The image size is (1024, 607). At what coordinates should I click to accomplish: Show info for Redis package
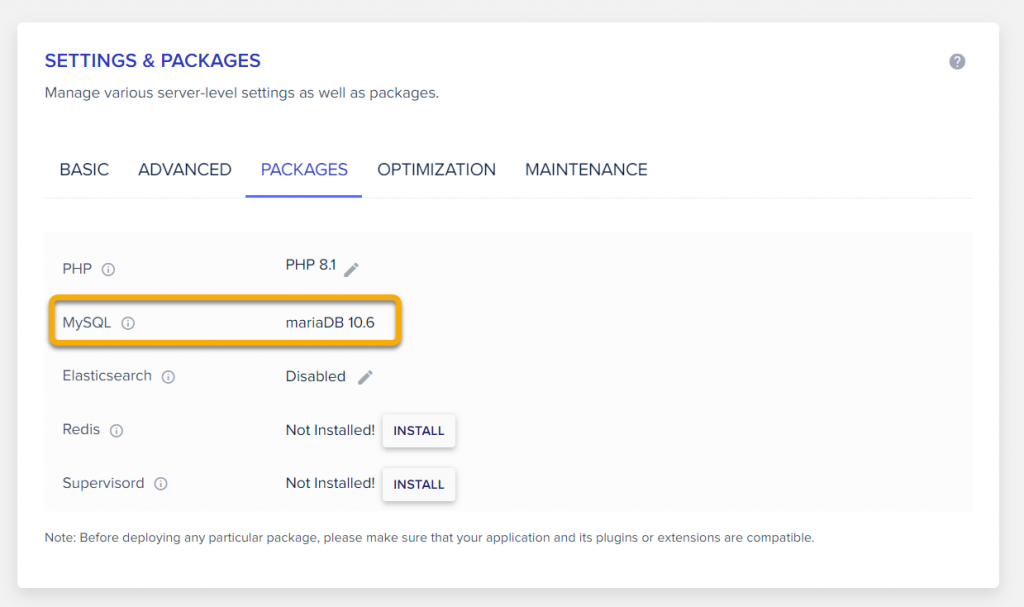pos(116,431)
